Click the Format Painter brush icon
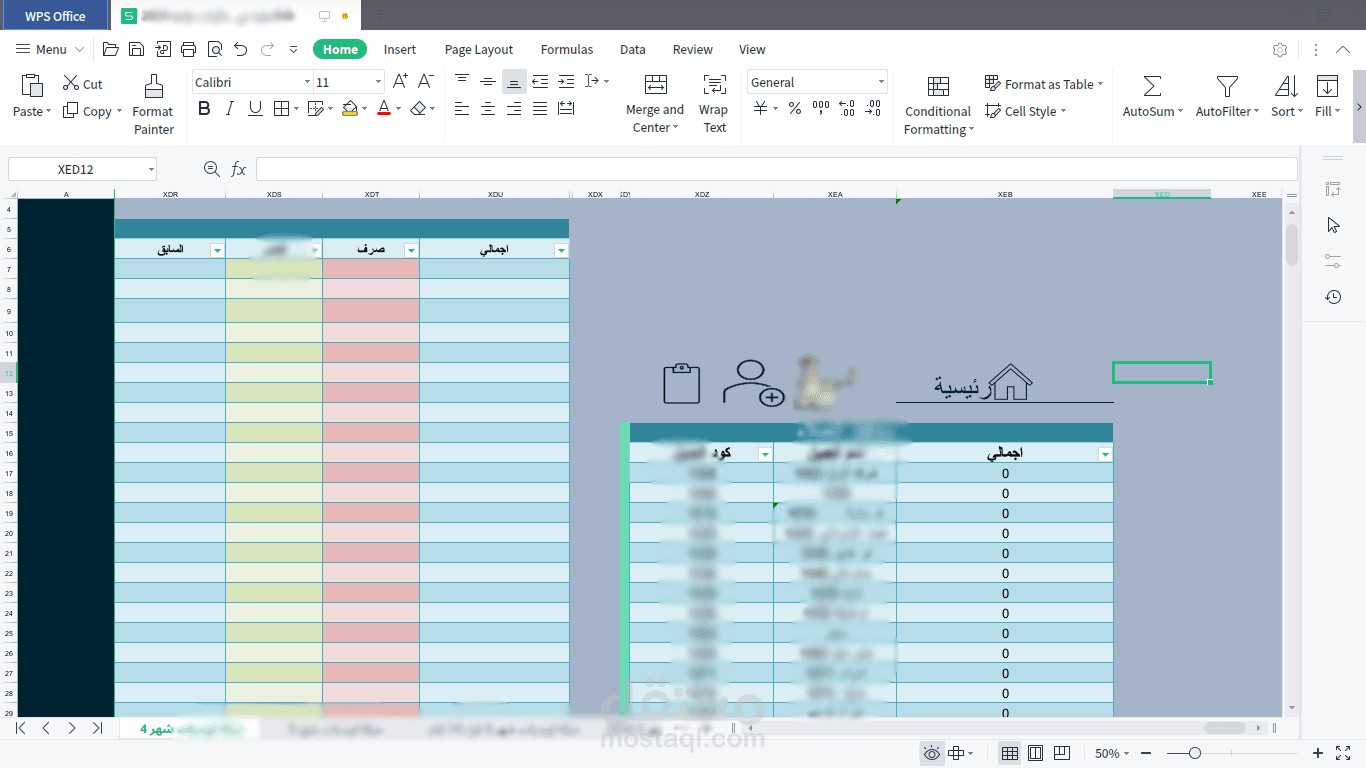Viewport: 1366px width, 768px height. click(x=153, y=86)
